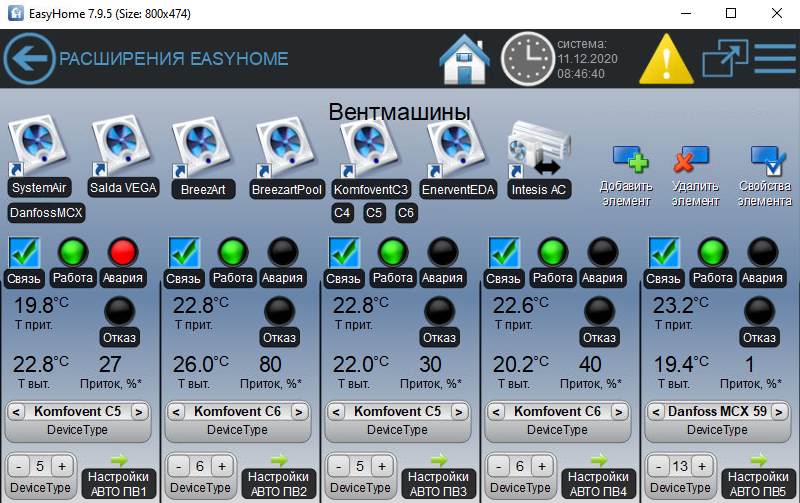
Task: Open the C4 Komfovent tab
Action: [x=342, y=212]
